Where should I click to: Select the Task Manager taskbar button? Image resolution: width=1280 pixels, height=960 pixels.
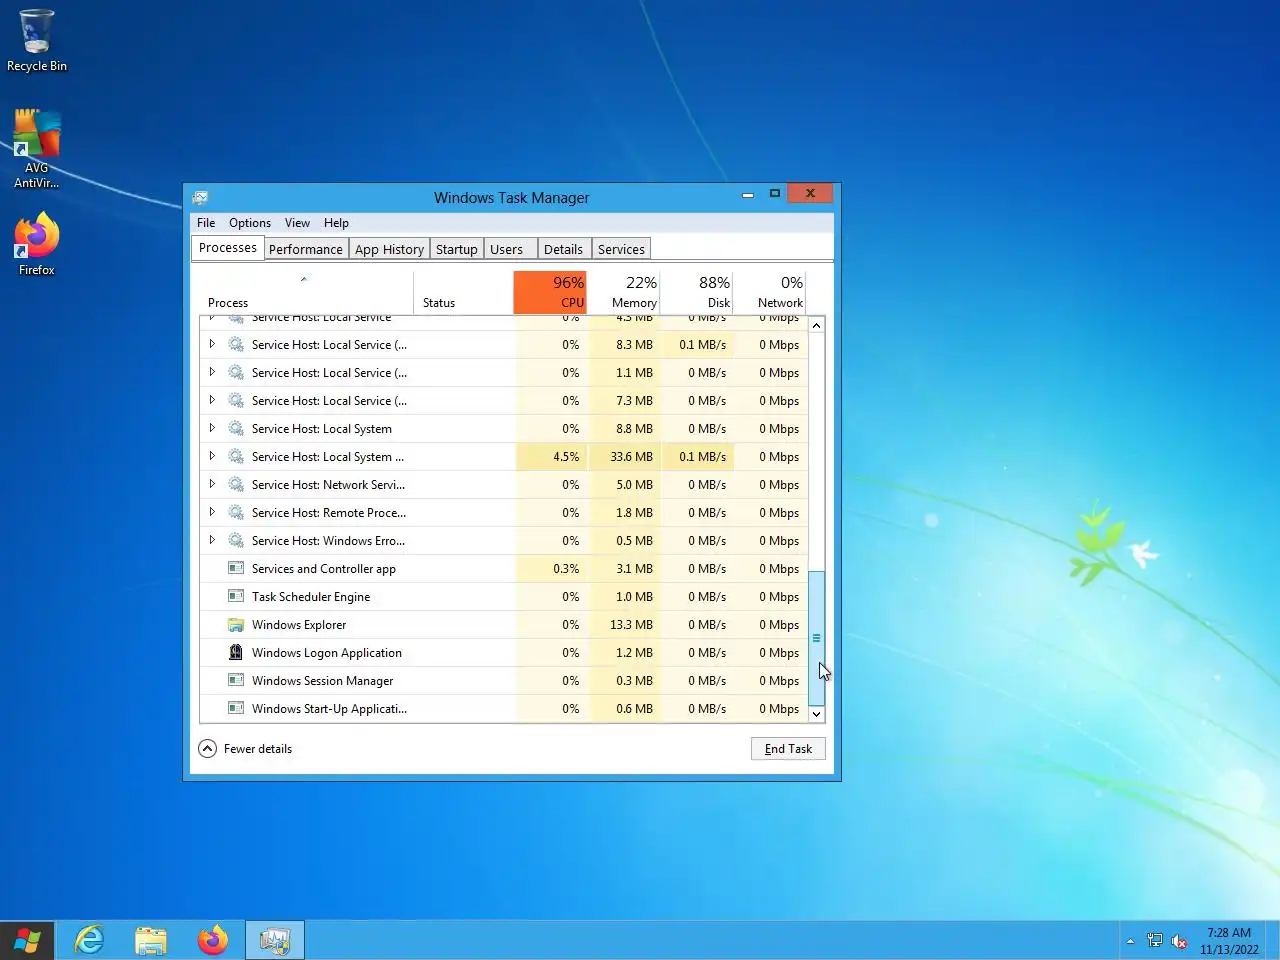[274, 940]
